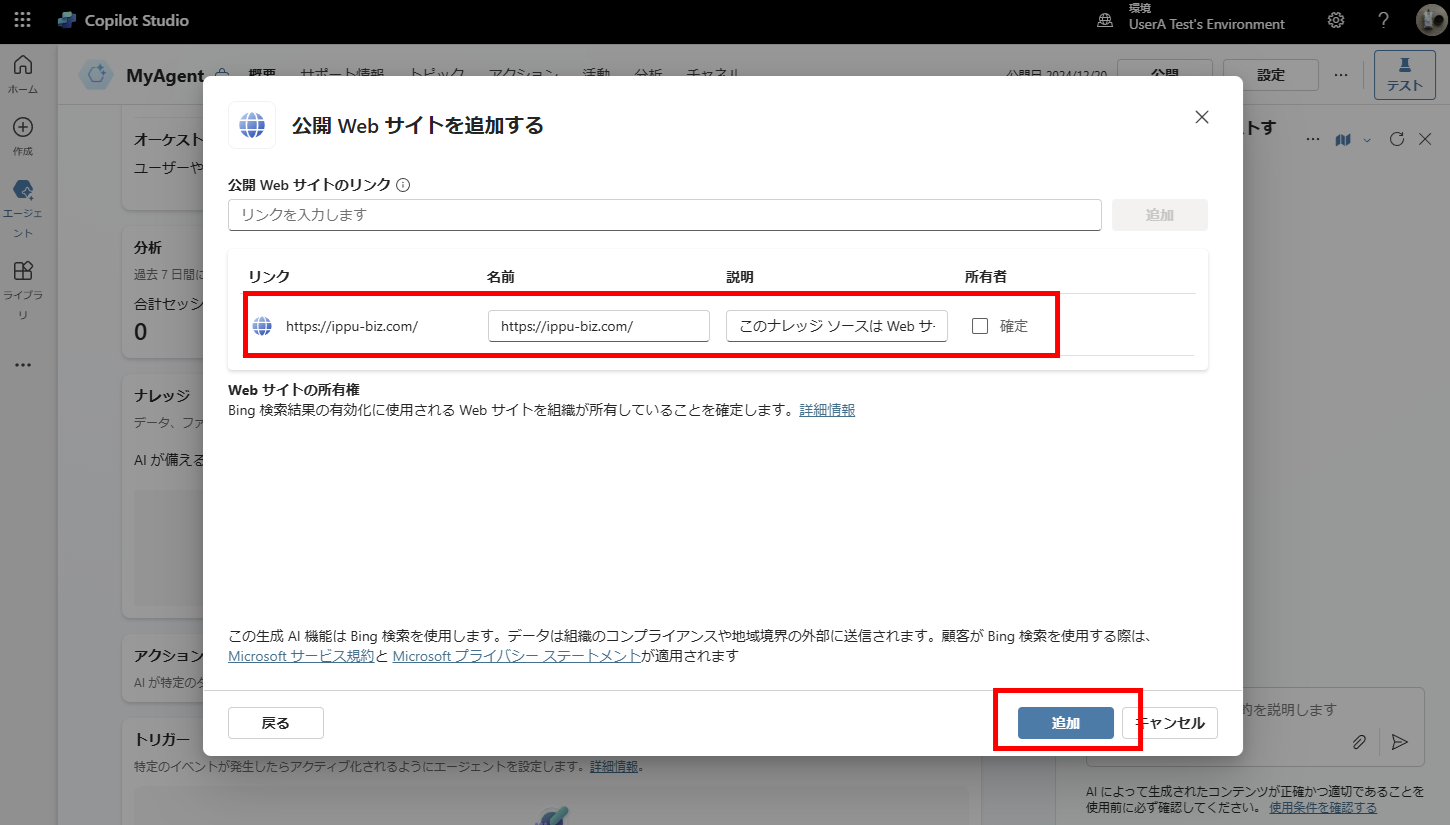
Task: Click the paperclip attachment icon in the test chat
Action: pos(1359,742)
